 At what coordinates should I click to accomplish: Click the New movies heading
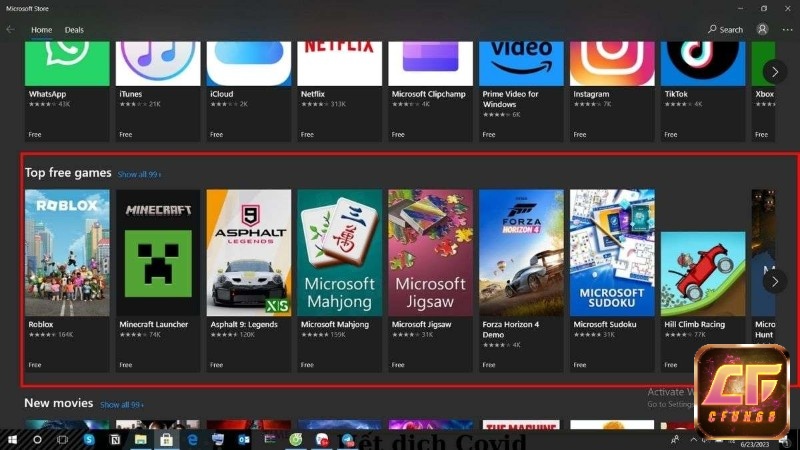[x=59, y=403]
